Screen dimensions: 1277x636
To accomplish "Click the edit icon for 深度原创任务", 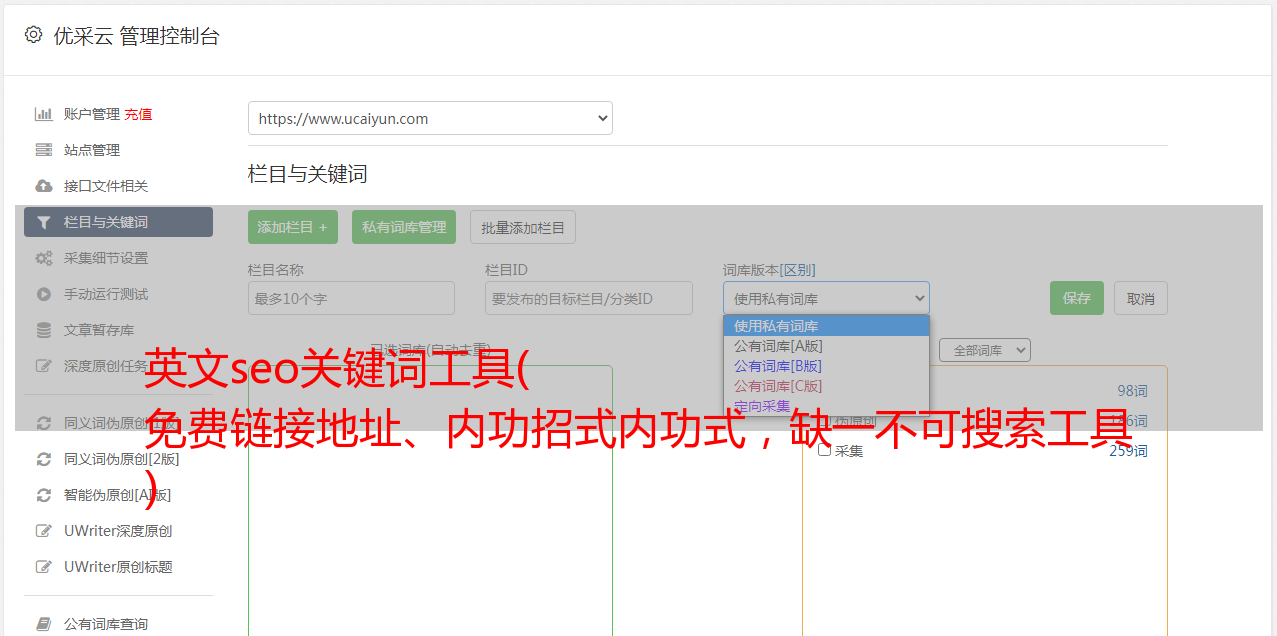I will point(43,366).
